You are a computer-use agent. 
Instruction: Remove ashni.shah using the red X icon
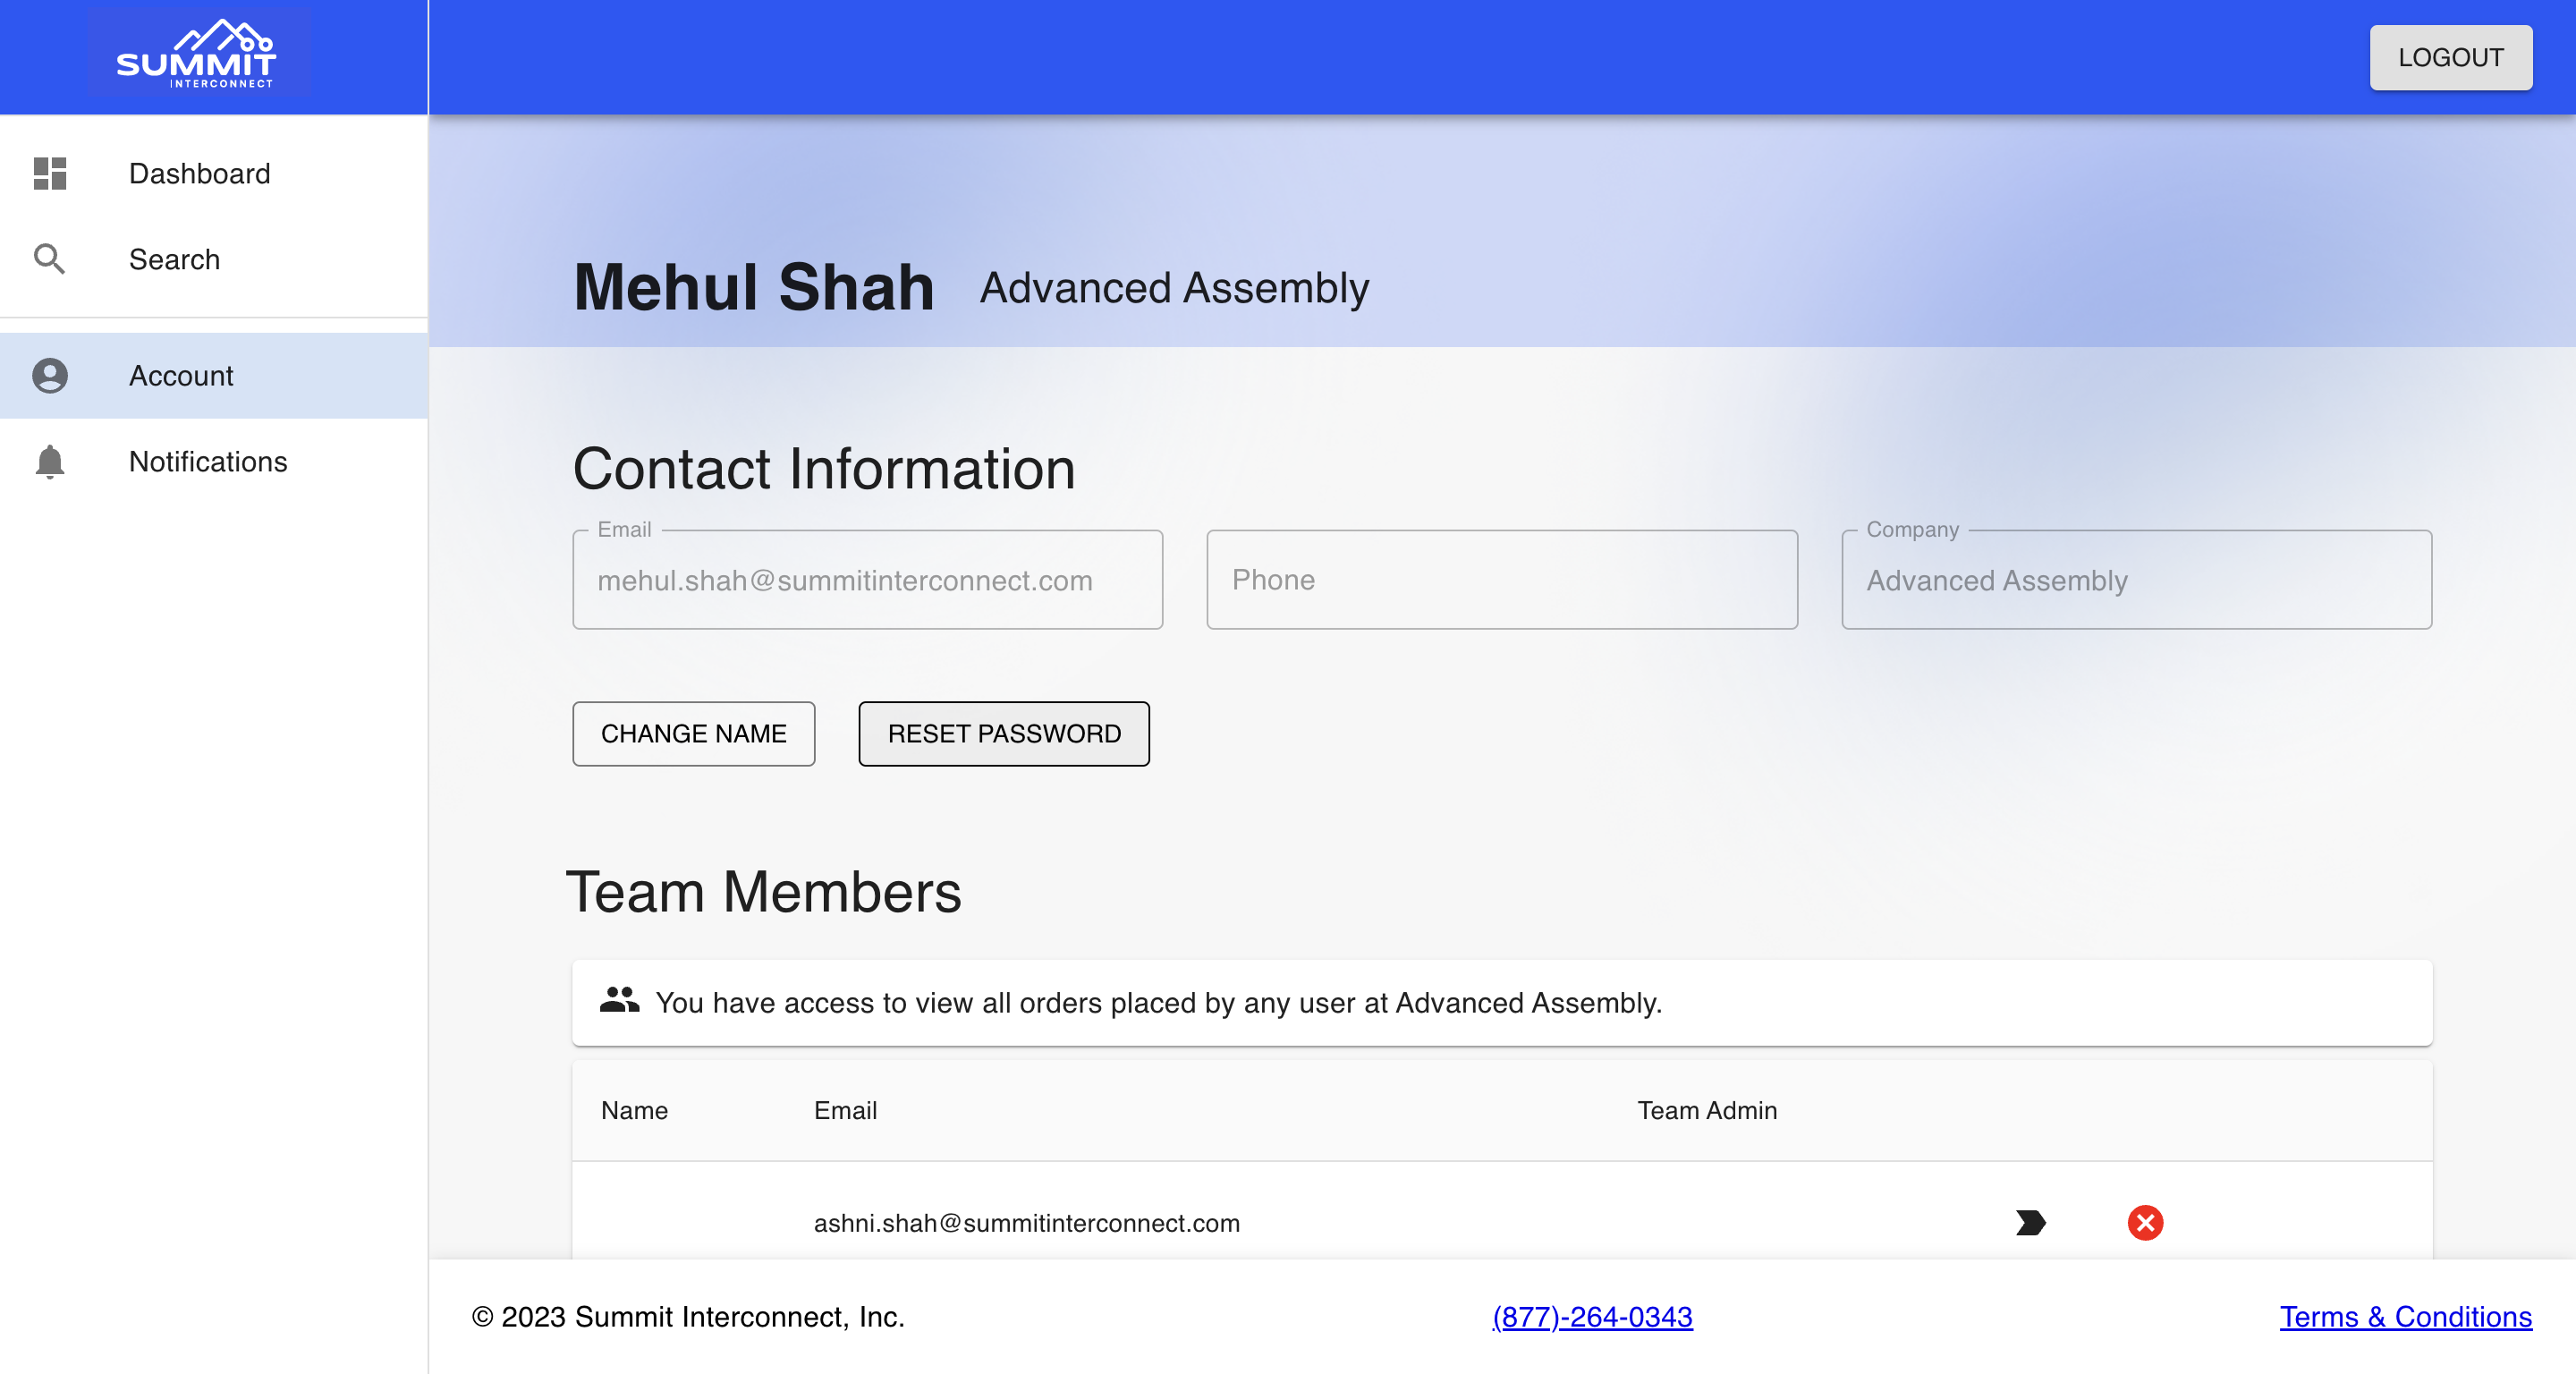coord(2145,1222)
